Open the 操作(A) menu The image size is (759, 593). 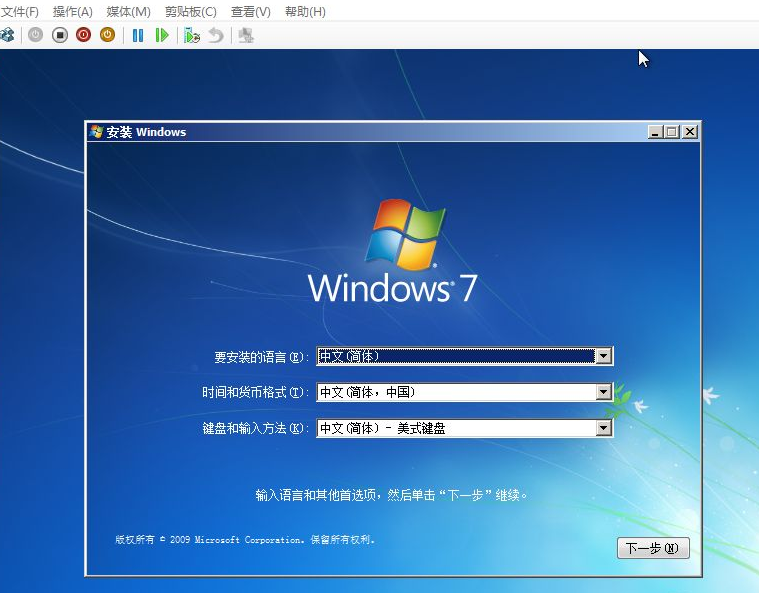[72, 11]
